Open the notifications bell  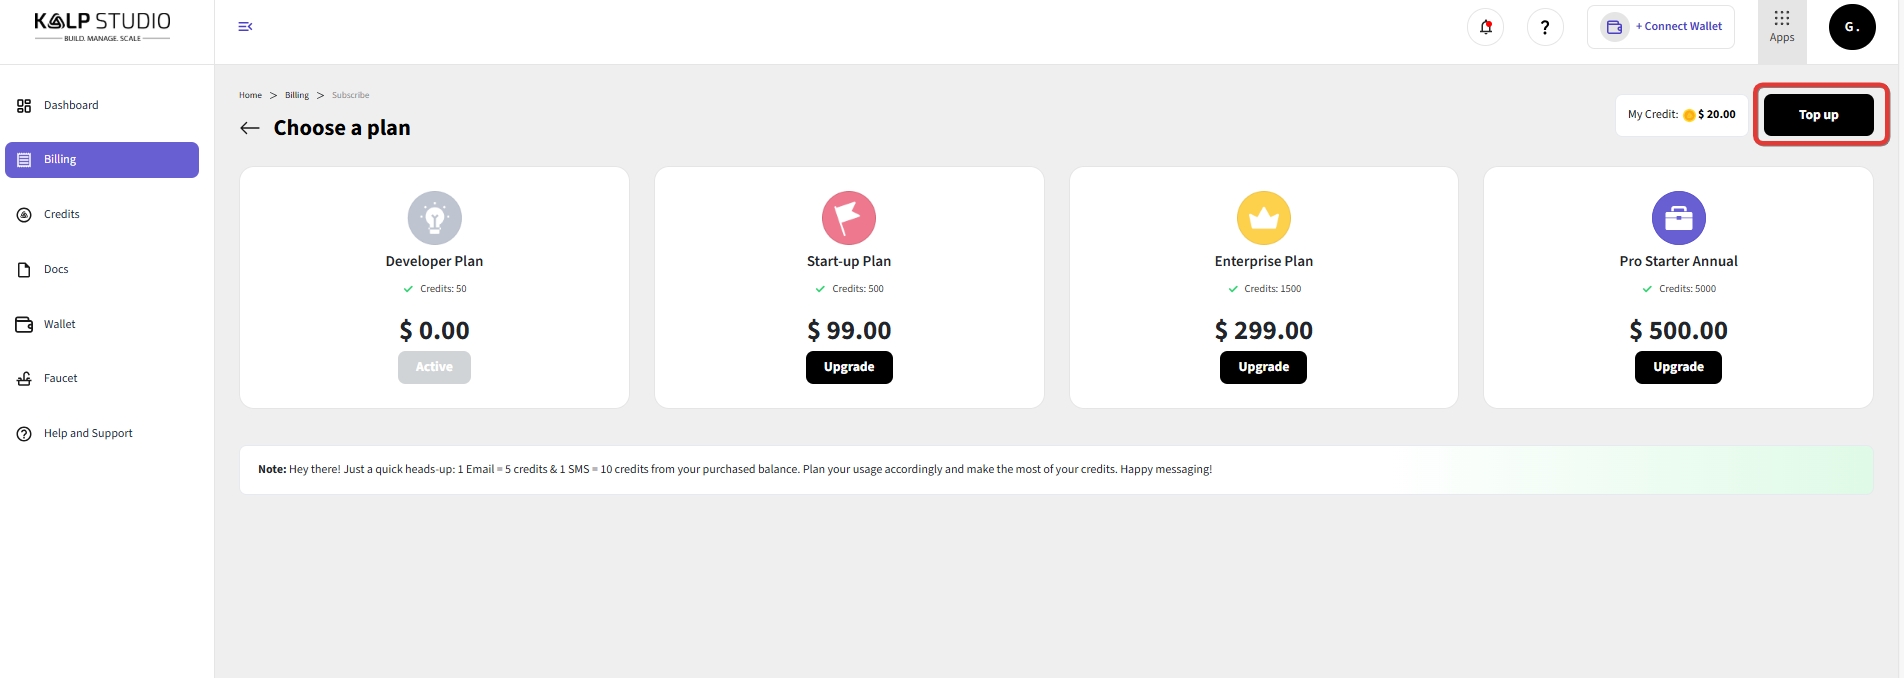click(1485, 27)
